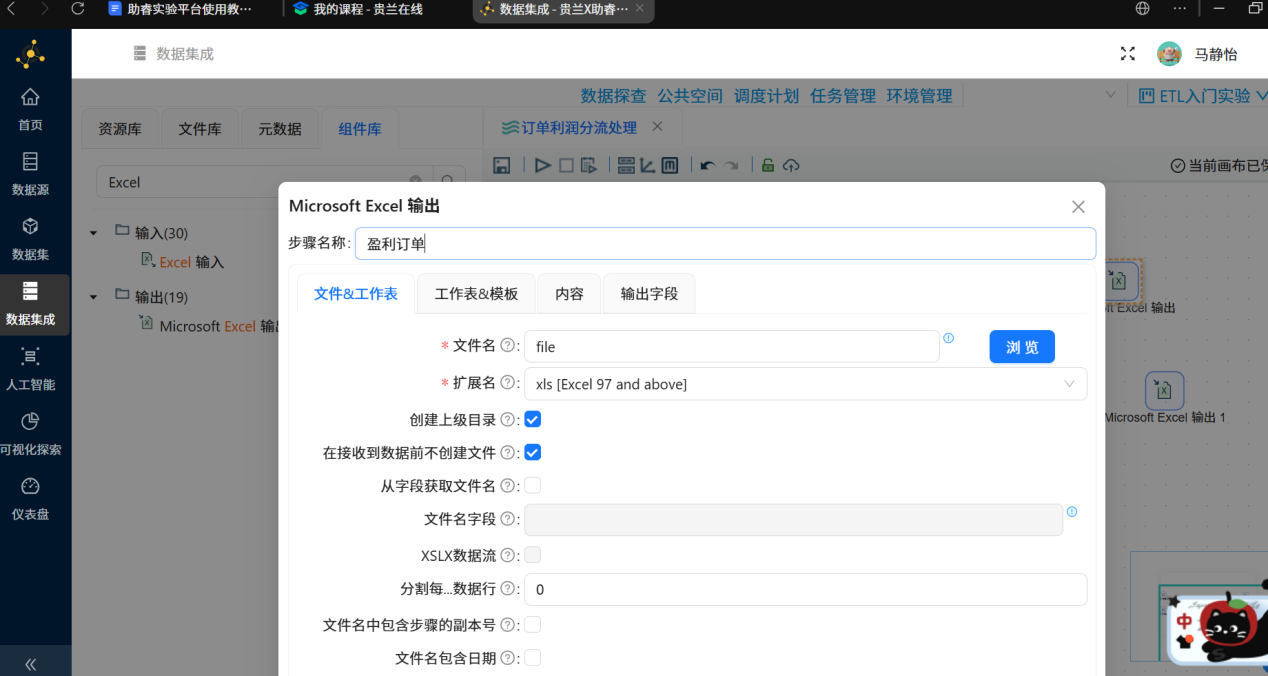Image resolution: width=1268 pixels, height=676 pixels.
Task: Click the undo arrow in canvas toolbar
Action: (708, 165)
